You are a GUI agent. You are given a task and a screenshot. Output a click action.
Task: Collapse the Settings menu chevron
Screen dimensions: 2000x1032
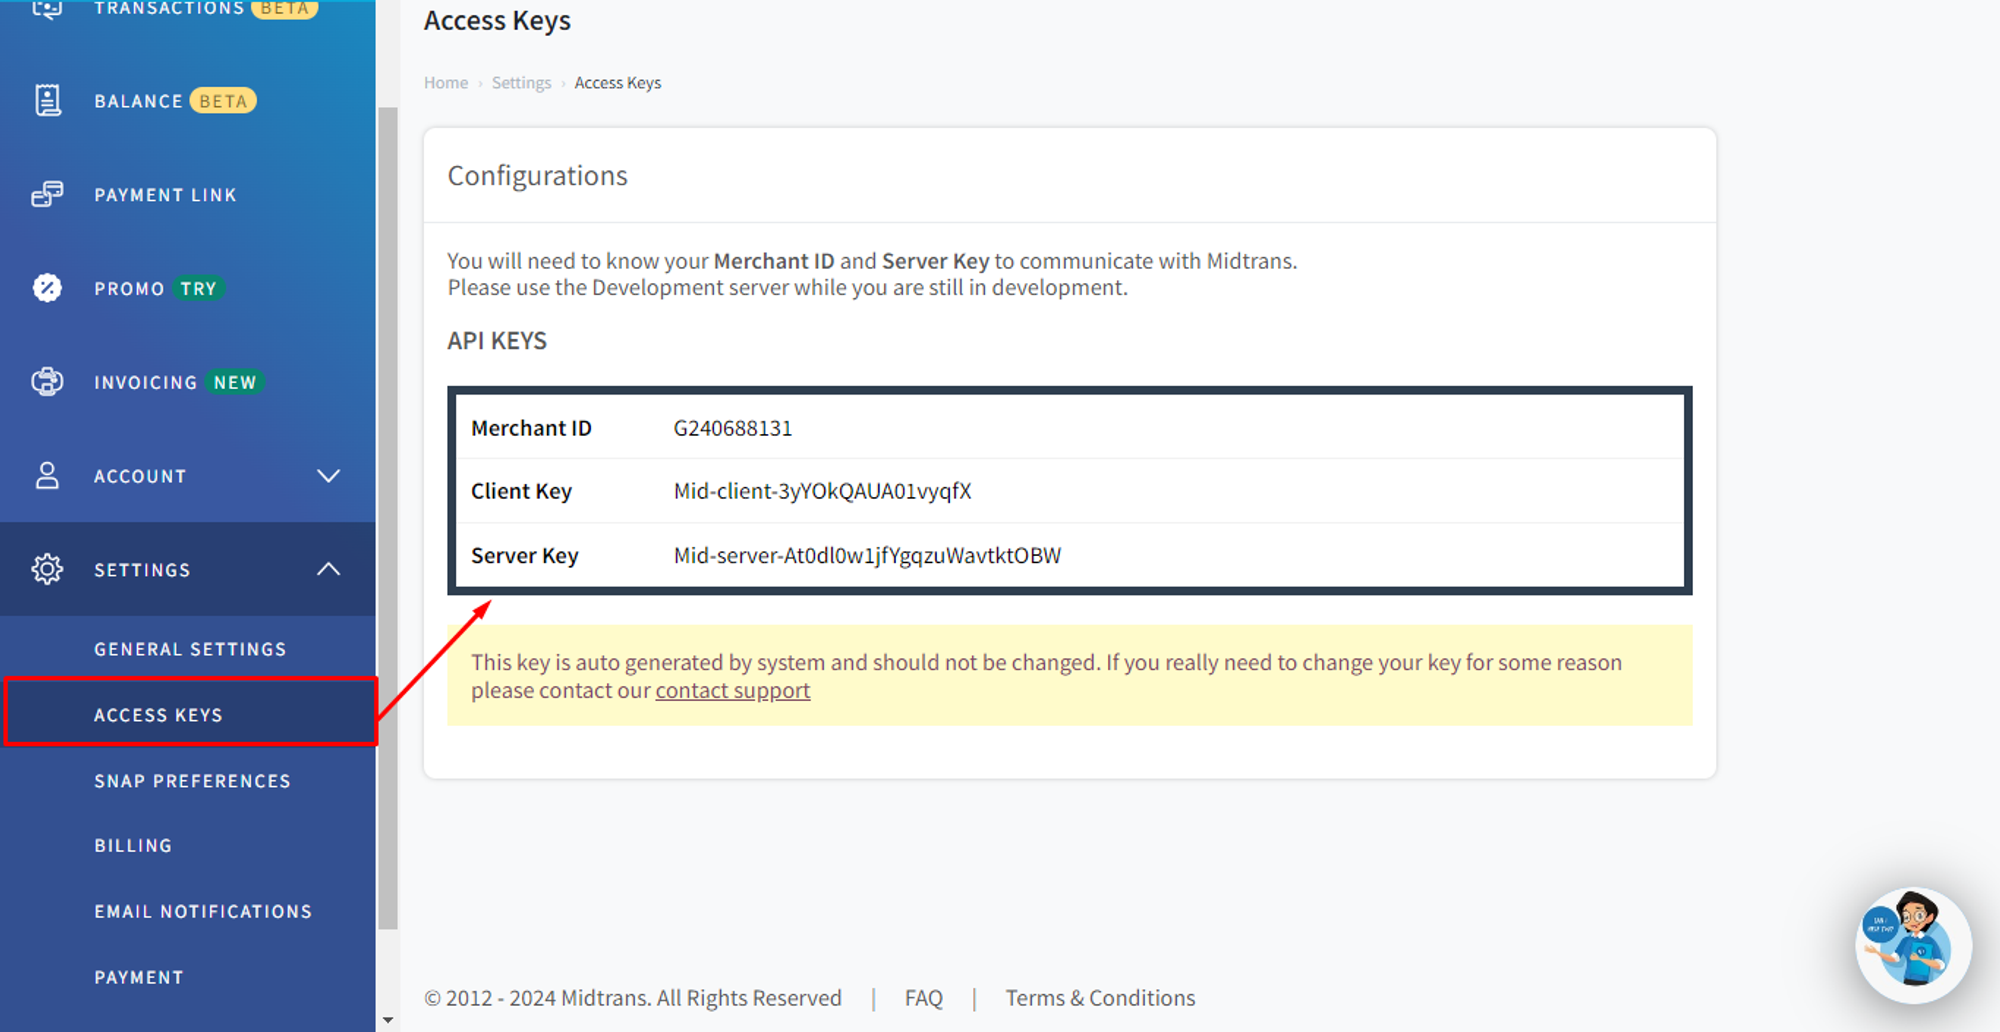pyautogui.click(x=328, y=569)
